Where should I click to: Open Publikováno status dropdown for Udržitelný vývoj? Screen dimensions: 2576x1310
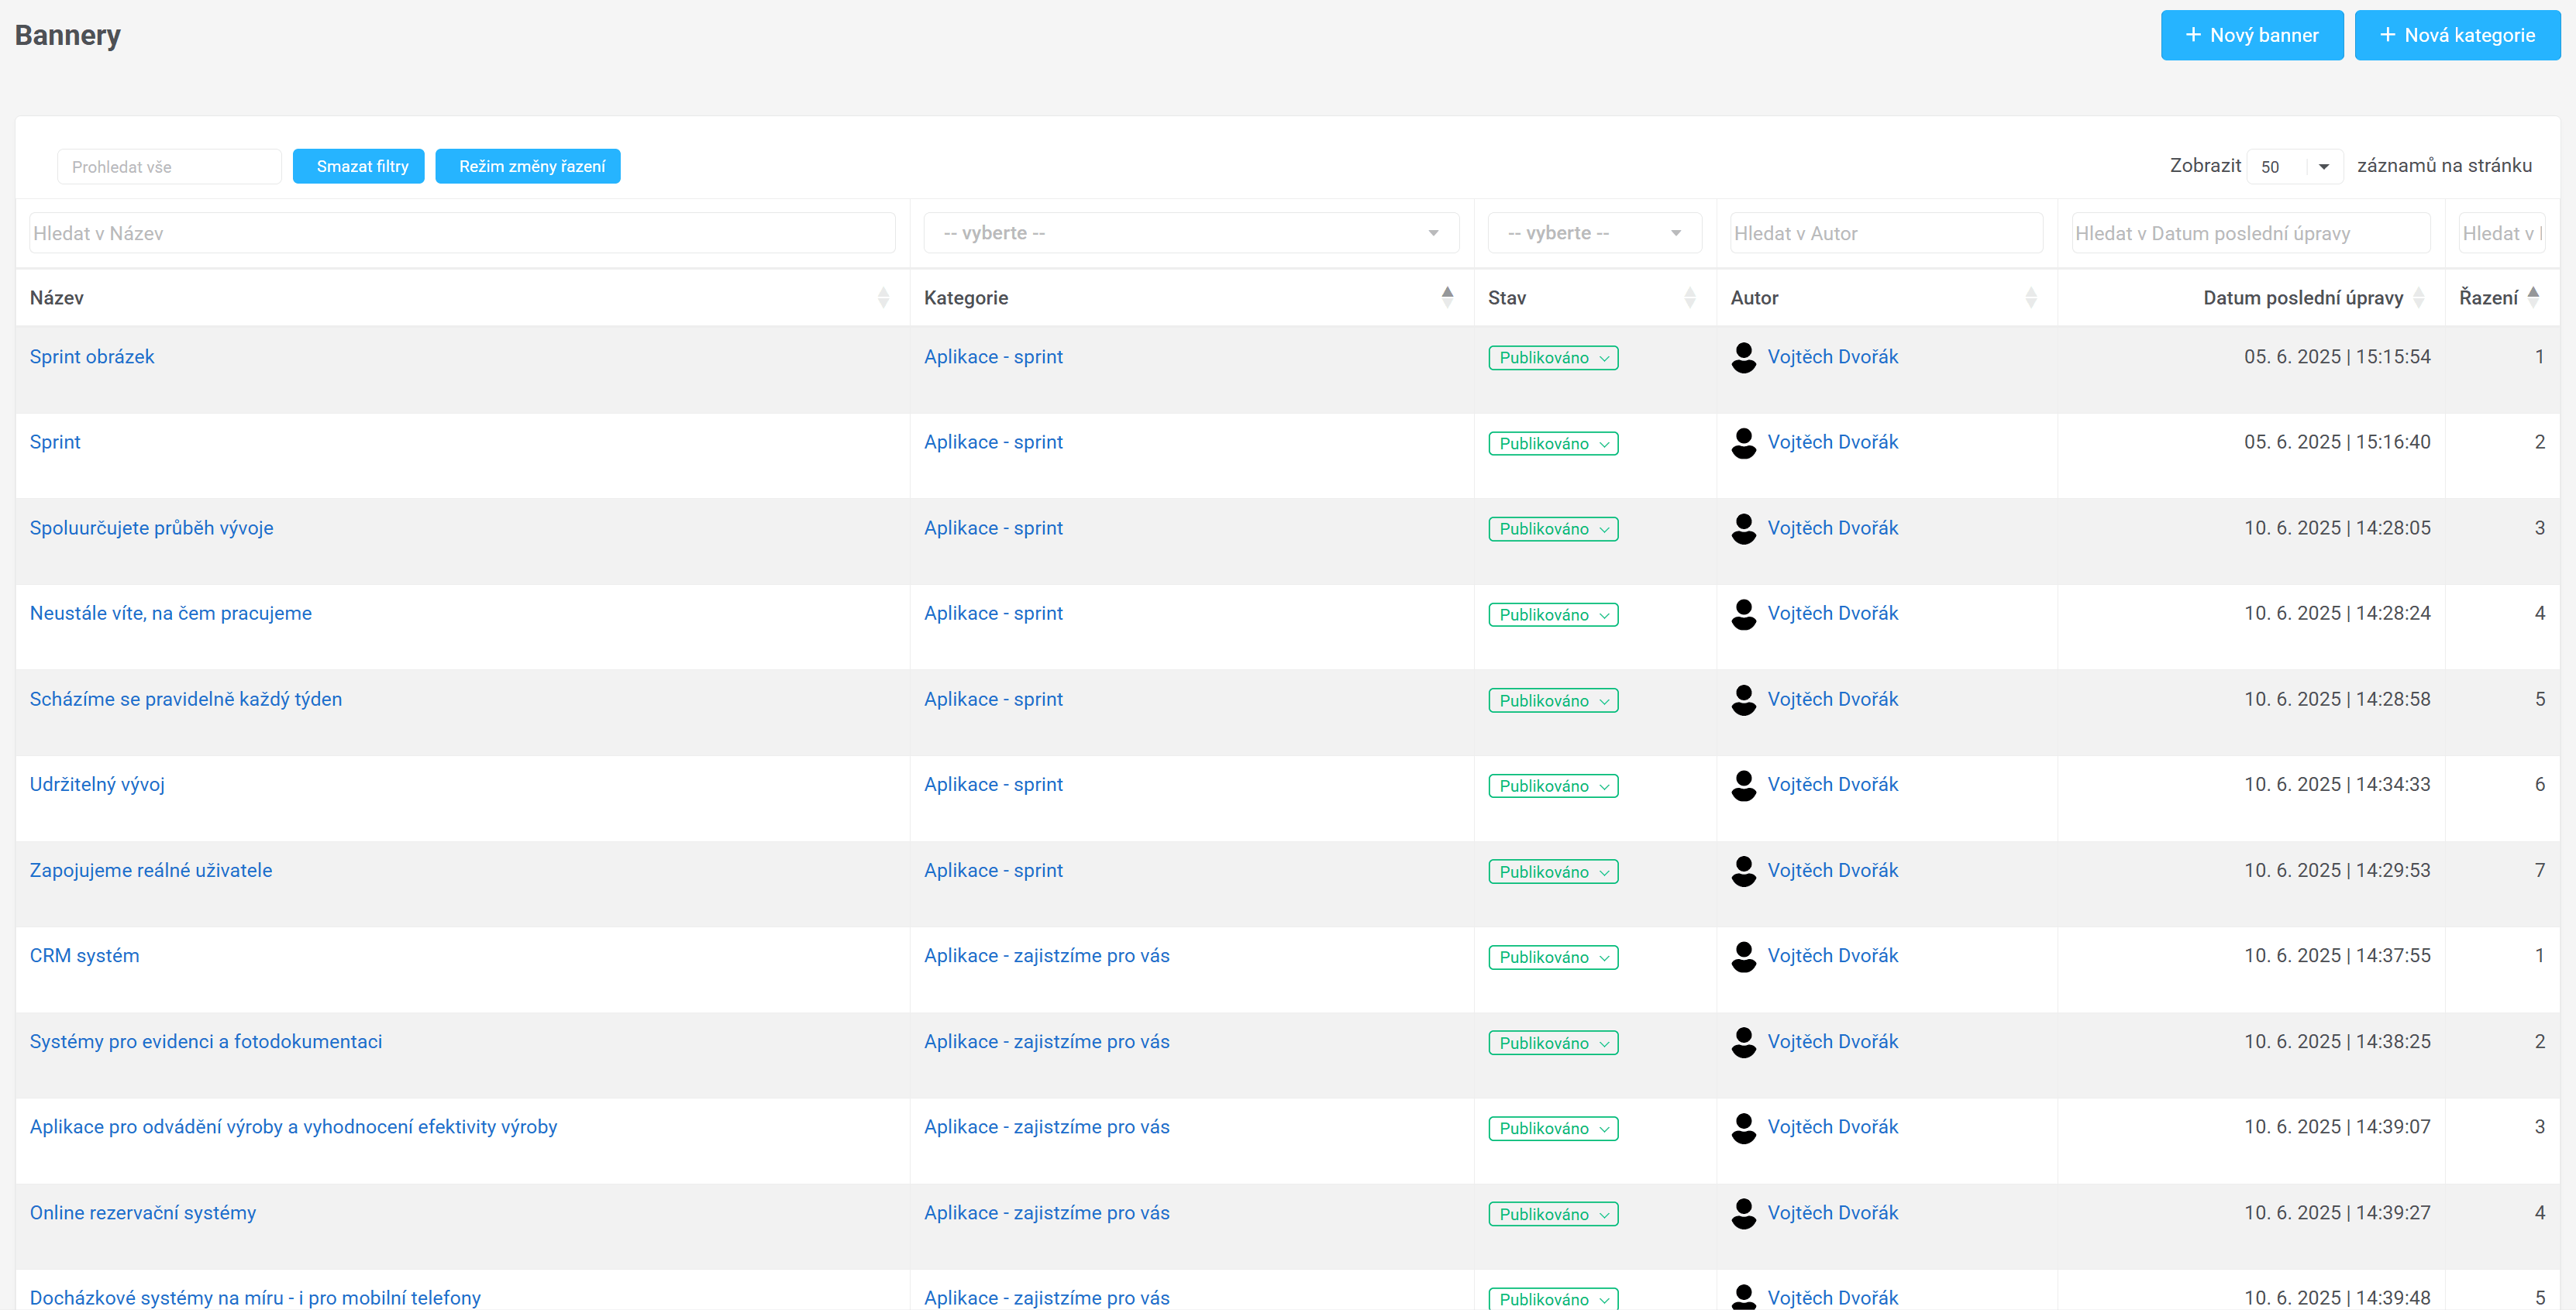pyautogui.click(x=1552, y=786)
